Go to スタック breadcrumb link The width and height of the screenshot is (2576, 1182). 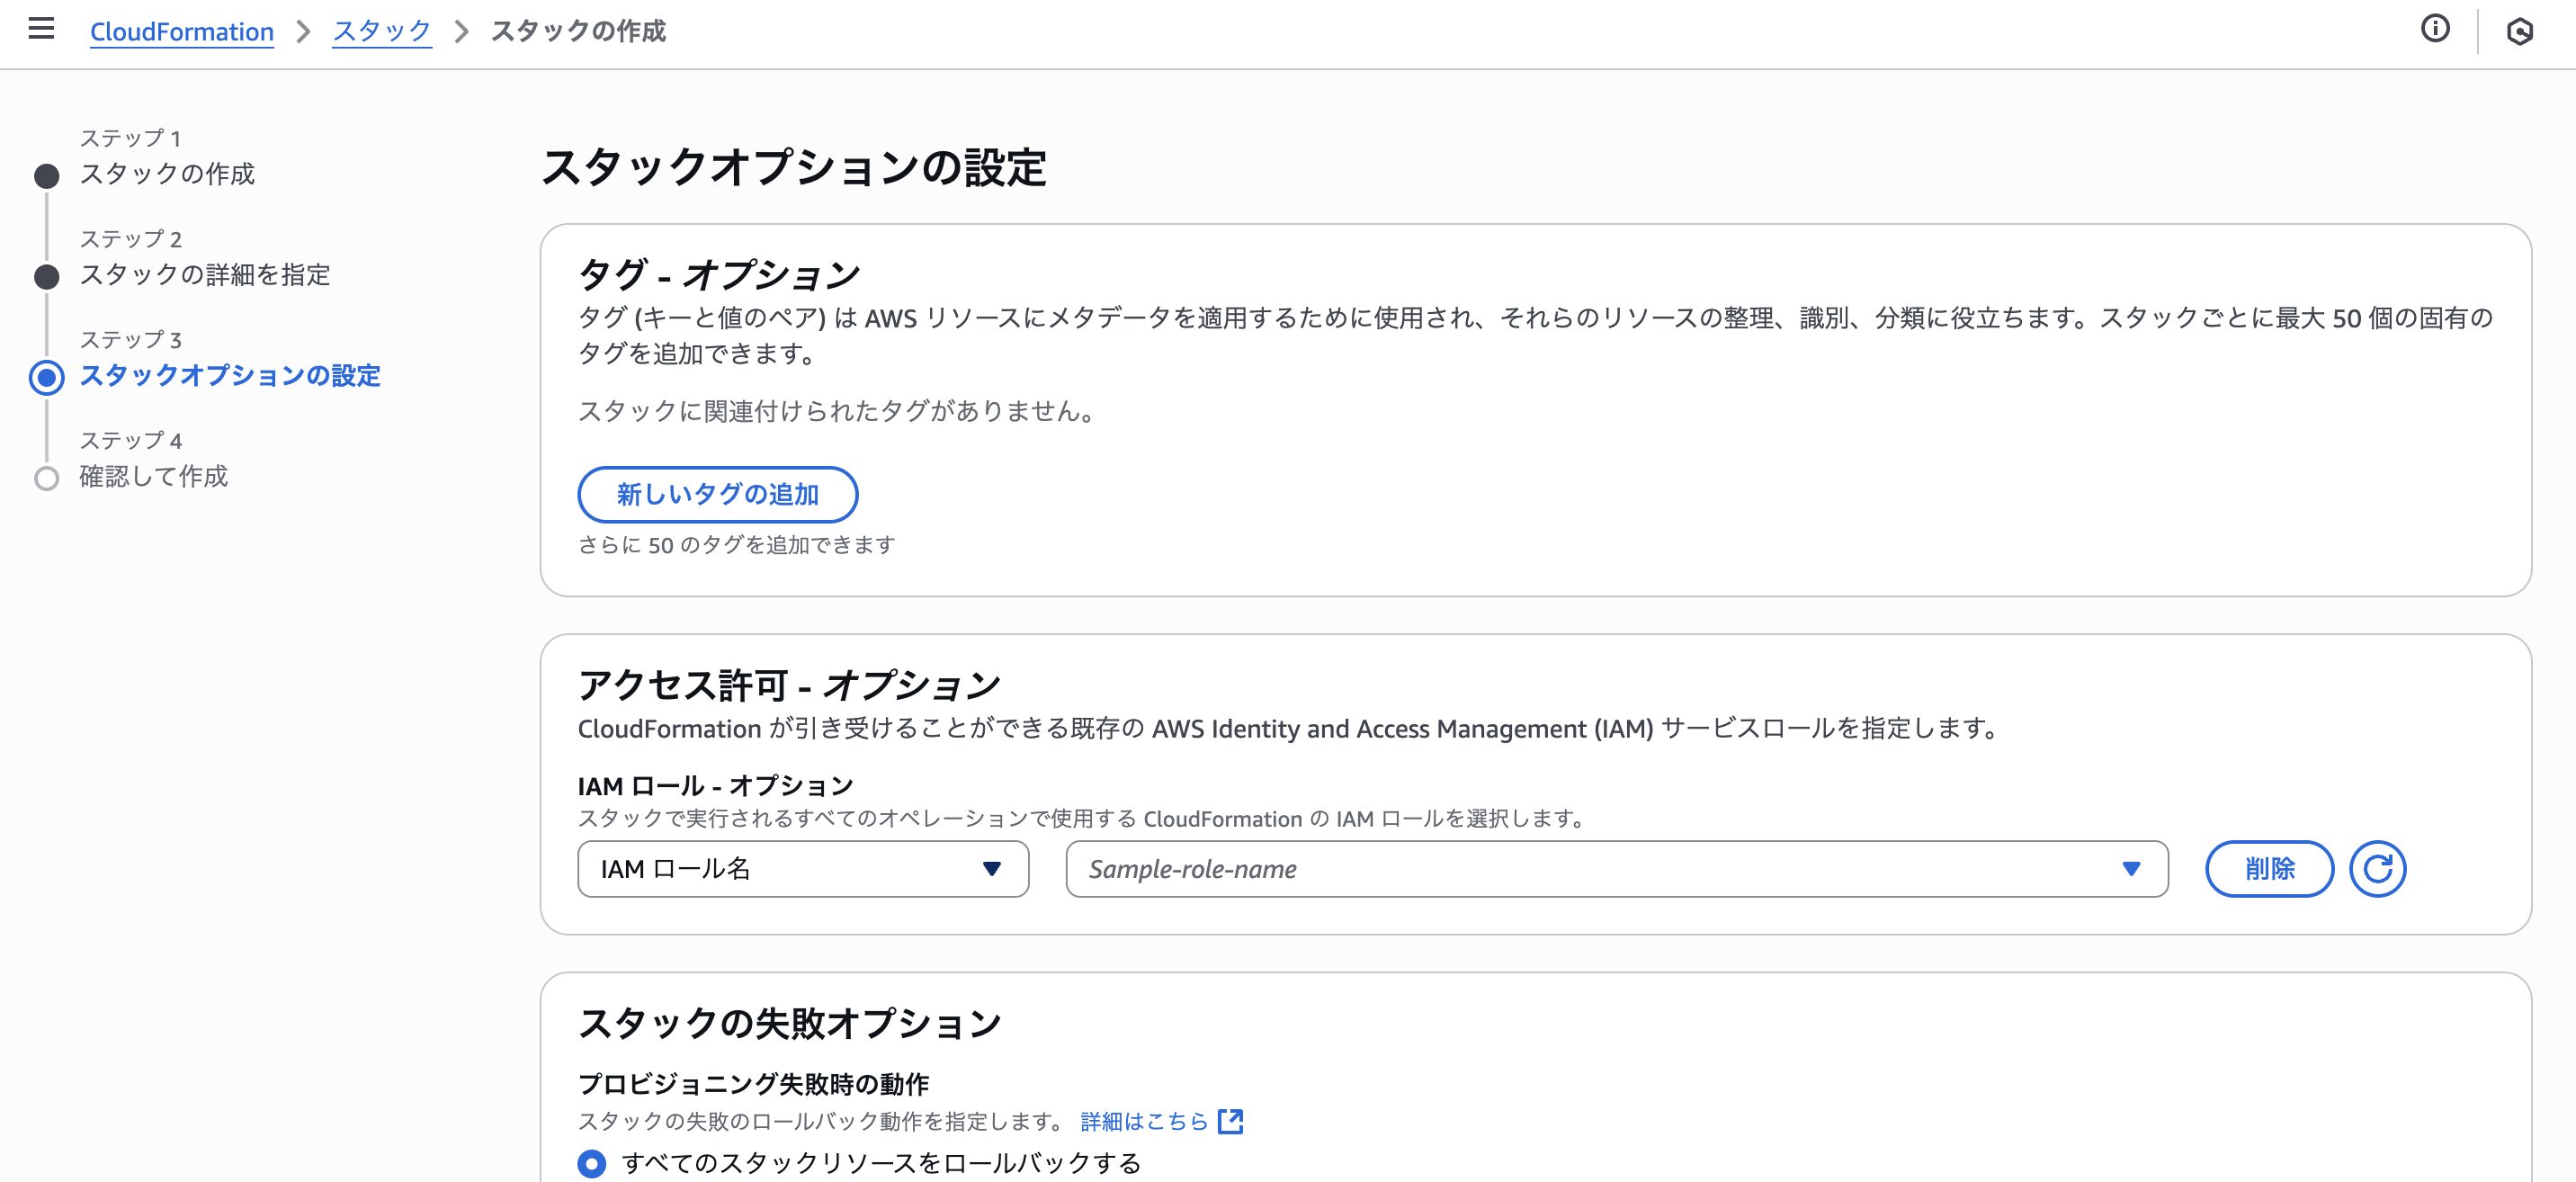click(382, 32)
